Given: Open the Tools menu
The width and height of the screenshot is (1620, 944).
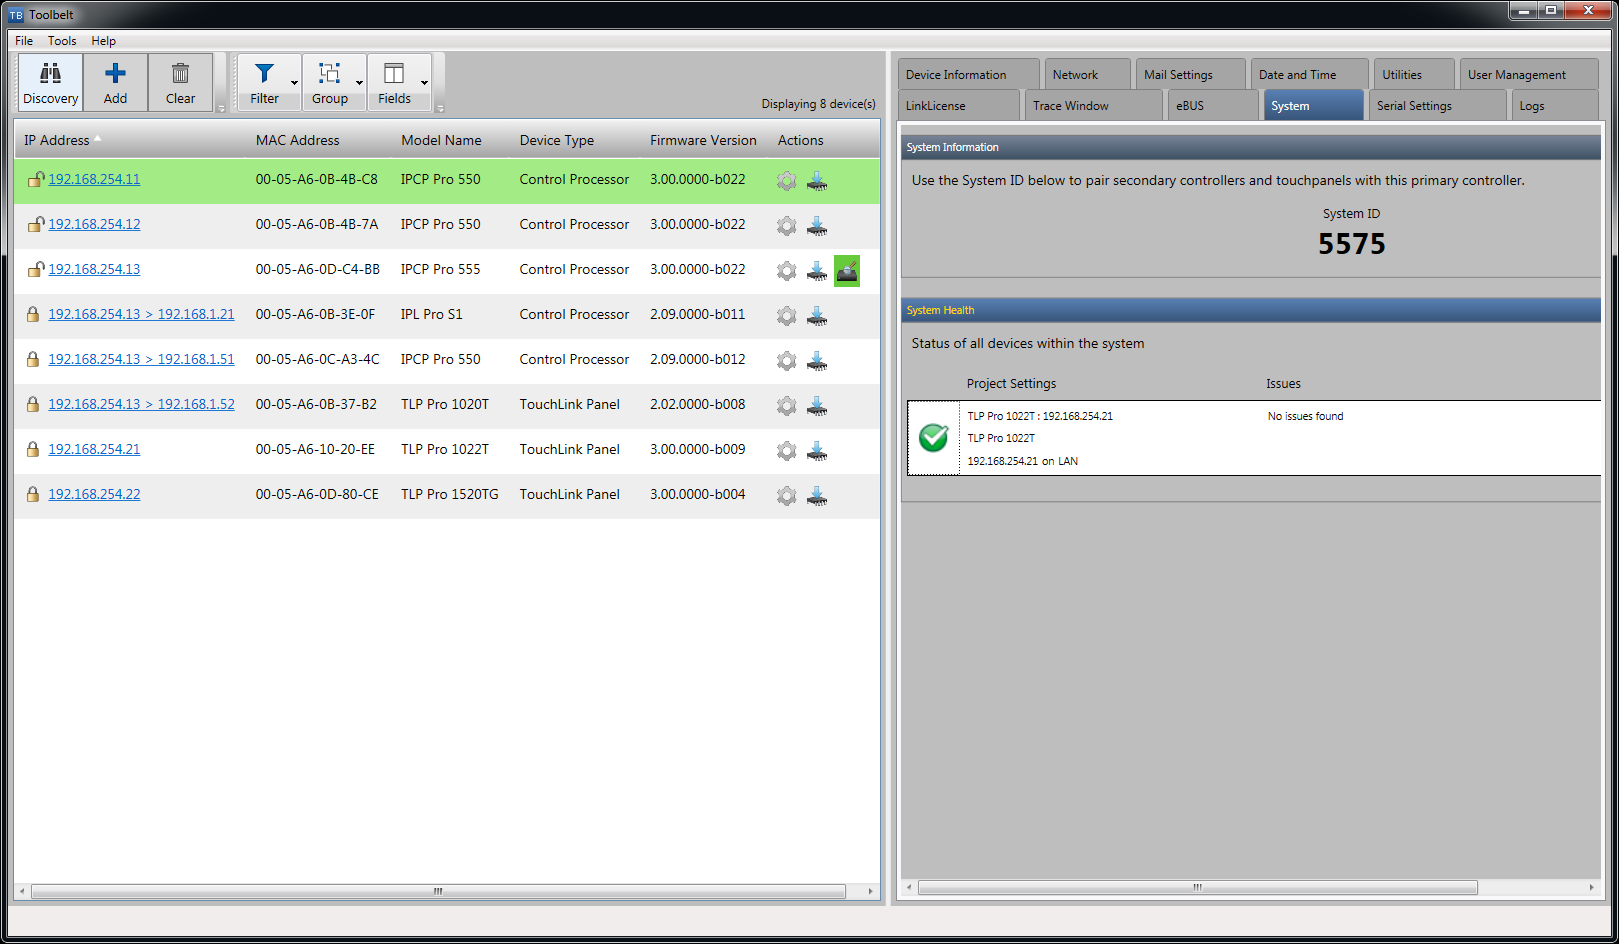Looking at the screenshot, I should click(x=62, y=41).
